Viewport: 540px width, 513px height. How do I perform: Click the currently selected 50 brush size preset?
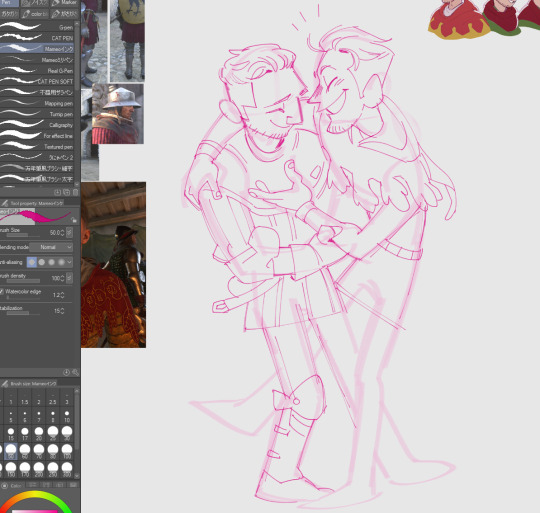(x=11, y=451)
